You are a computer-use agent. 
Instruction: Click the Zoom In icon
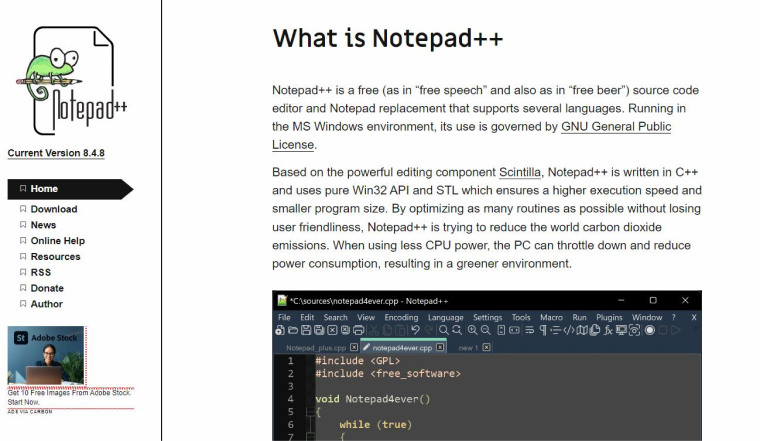pos(473,331)
